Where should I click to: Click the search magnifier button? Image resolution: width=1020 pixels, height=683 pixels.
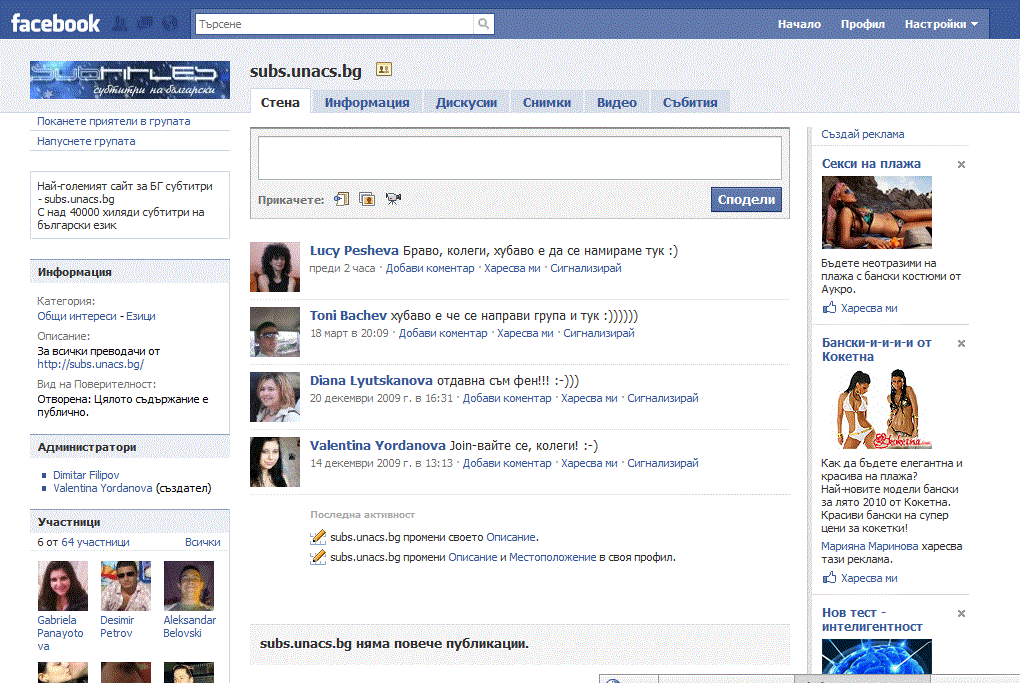[x=483, y=24]
